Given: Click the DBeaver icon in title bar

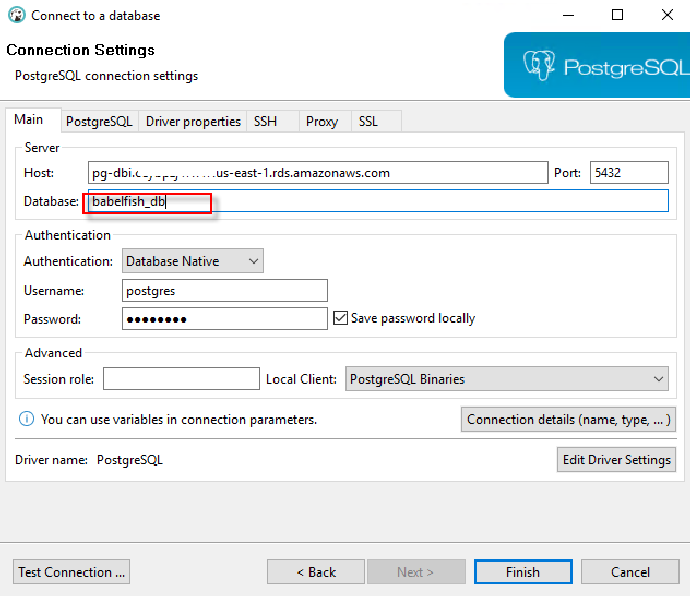Looking at the screenshot, I should [16, 15].
